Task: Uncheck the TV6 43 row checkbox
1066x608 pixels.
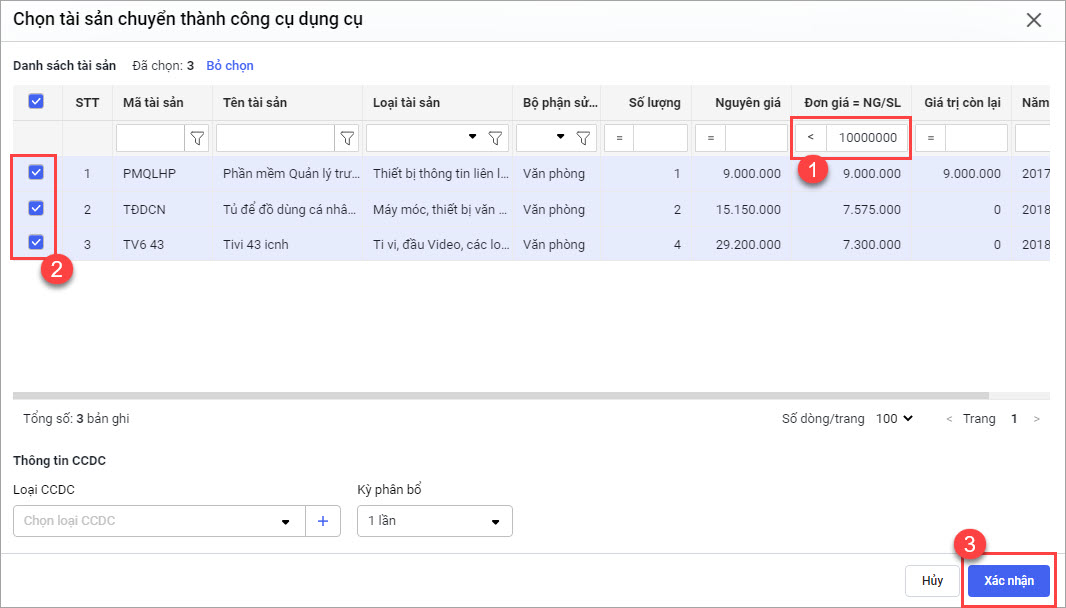Action: pos(36,243)
